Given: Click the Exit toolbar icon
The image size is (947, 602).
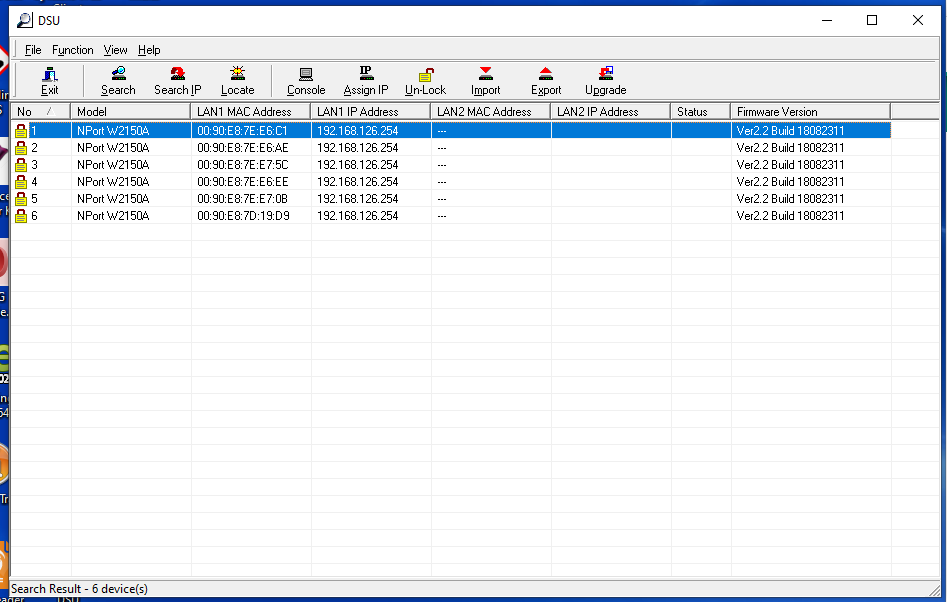Looking at the screenshot, I should [50, 80].
